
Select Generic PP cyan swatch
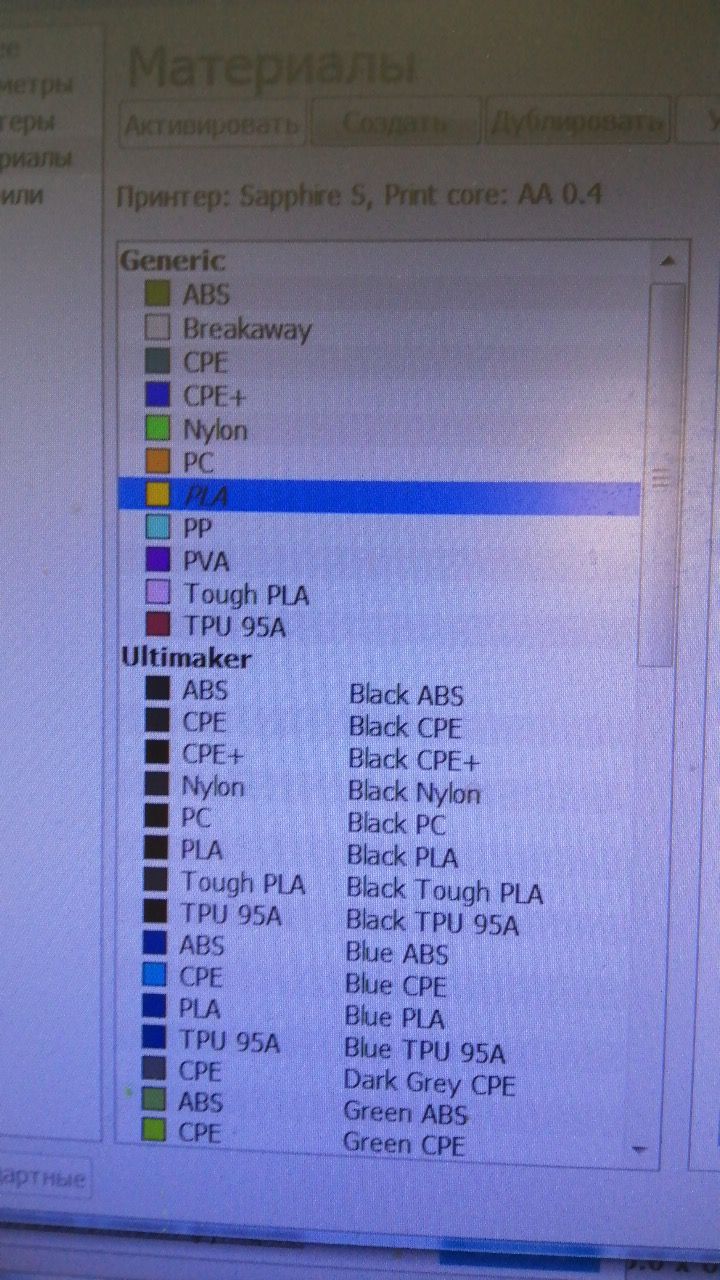click(x=157, y=528)
